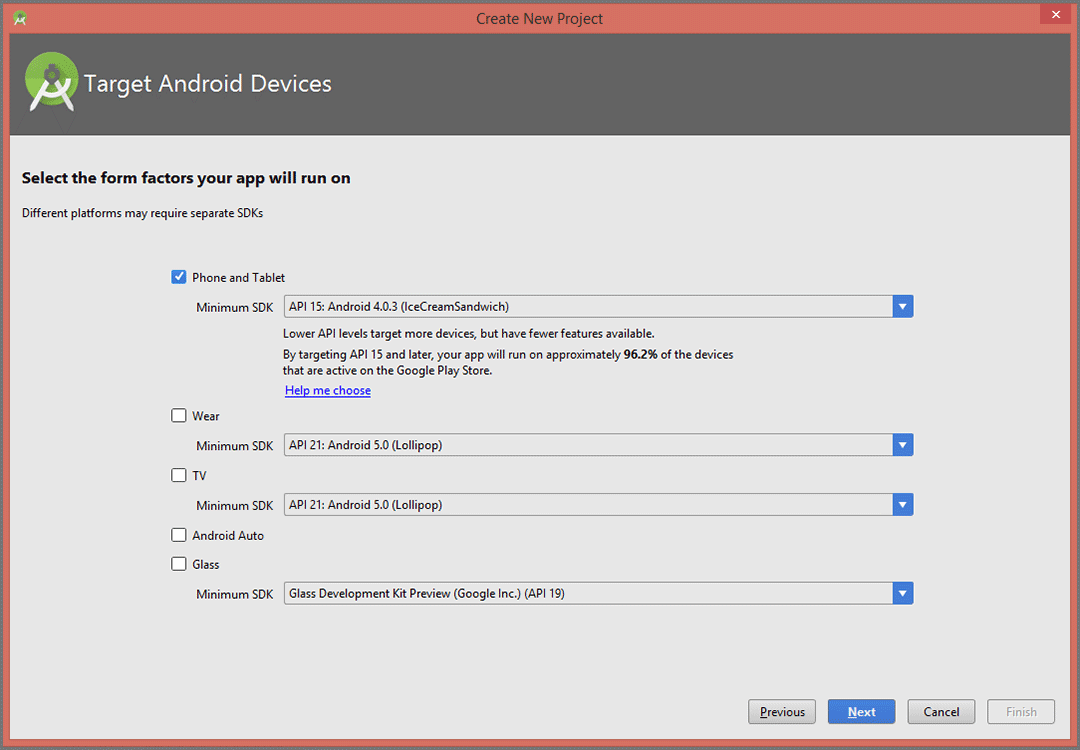Open the Wear Minimum SDK dropdown arrow
The width and height of the screenshot is (1080, 750).
click(902, 445)
